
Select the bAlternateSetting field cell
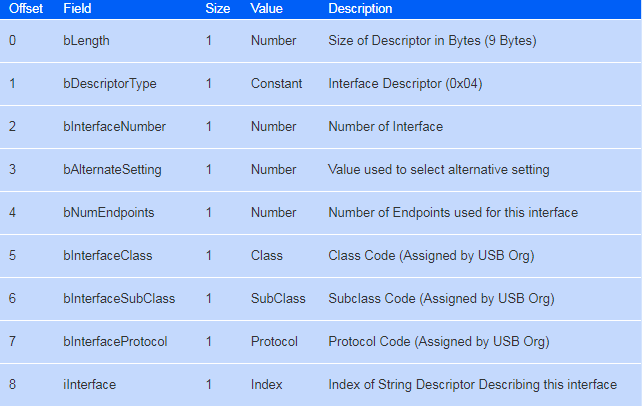click(x=112, y=170)
